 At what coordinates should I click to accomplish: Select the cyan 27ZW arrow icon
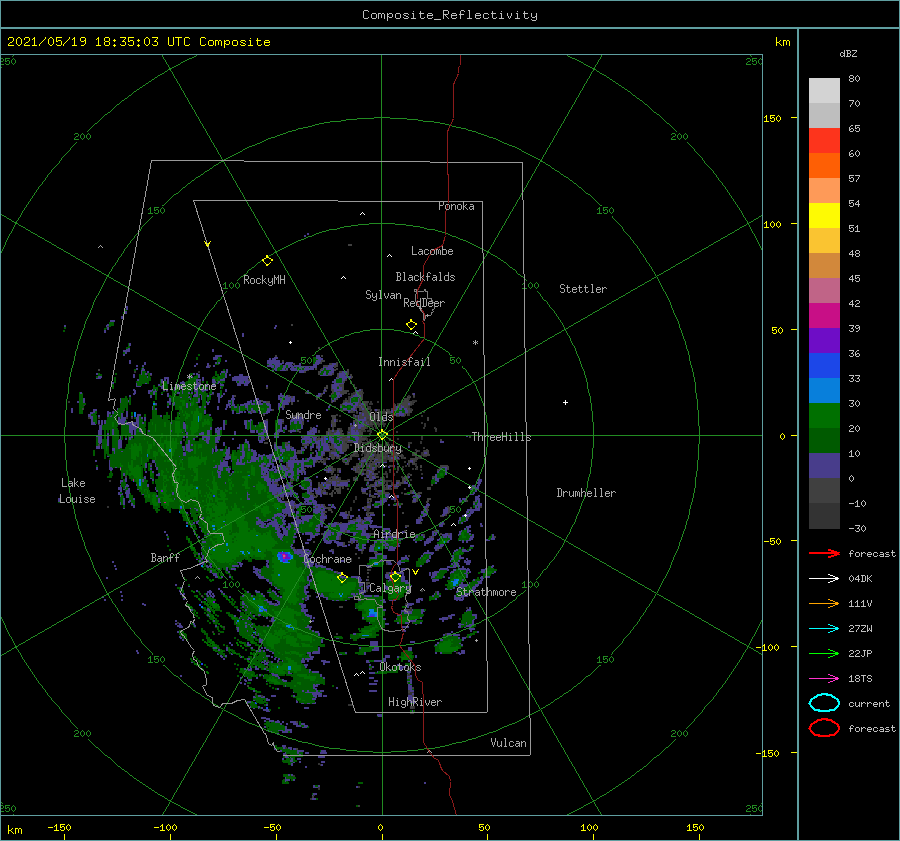point(824,629)
